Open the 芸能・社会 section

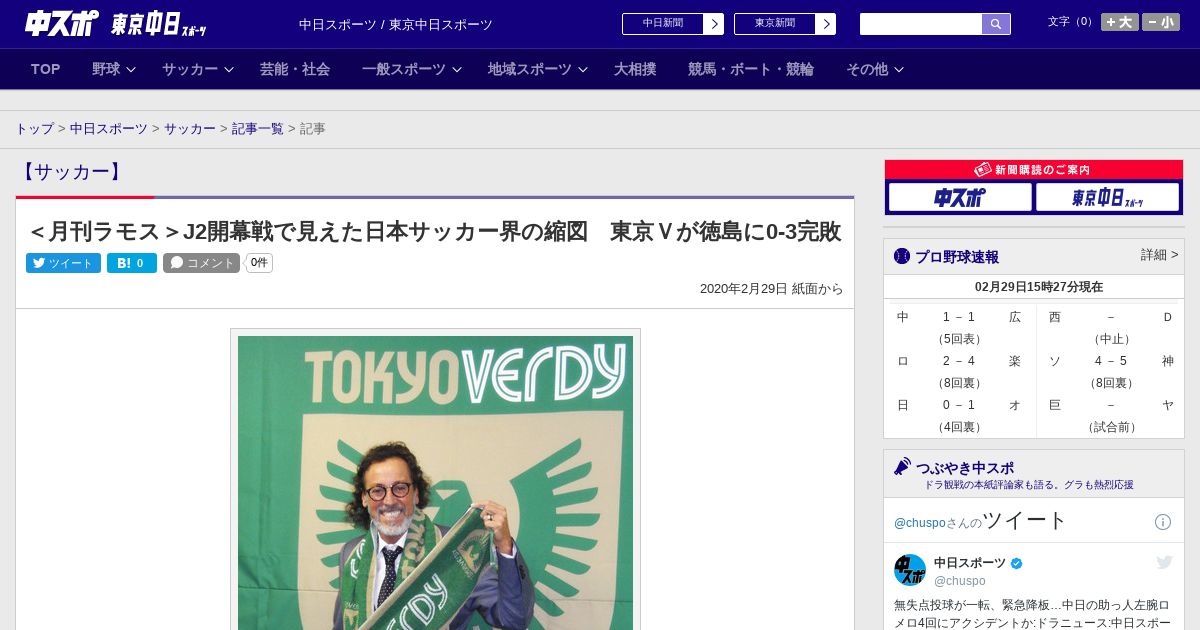pyautogui.click(x=295, y=69)
